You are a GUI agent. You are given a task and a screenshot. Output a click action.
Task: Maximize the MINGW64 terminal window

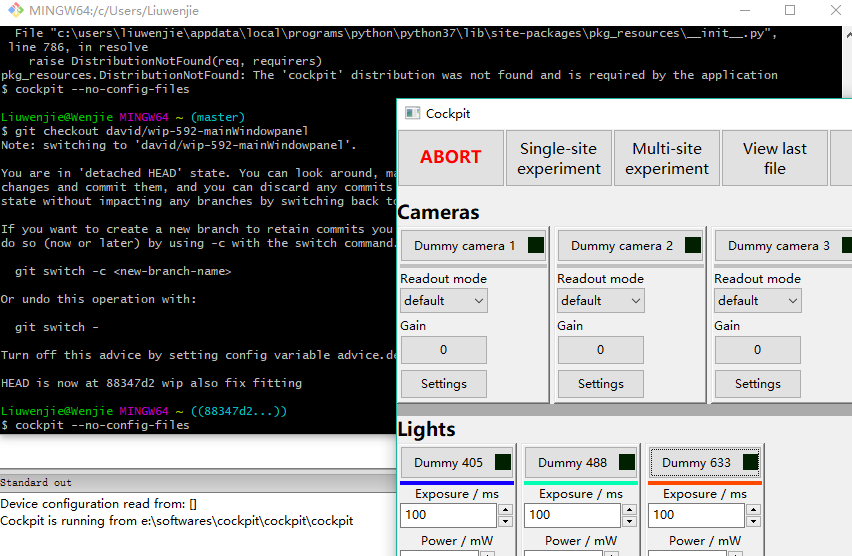[790, 10]
